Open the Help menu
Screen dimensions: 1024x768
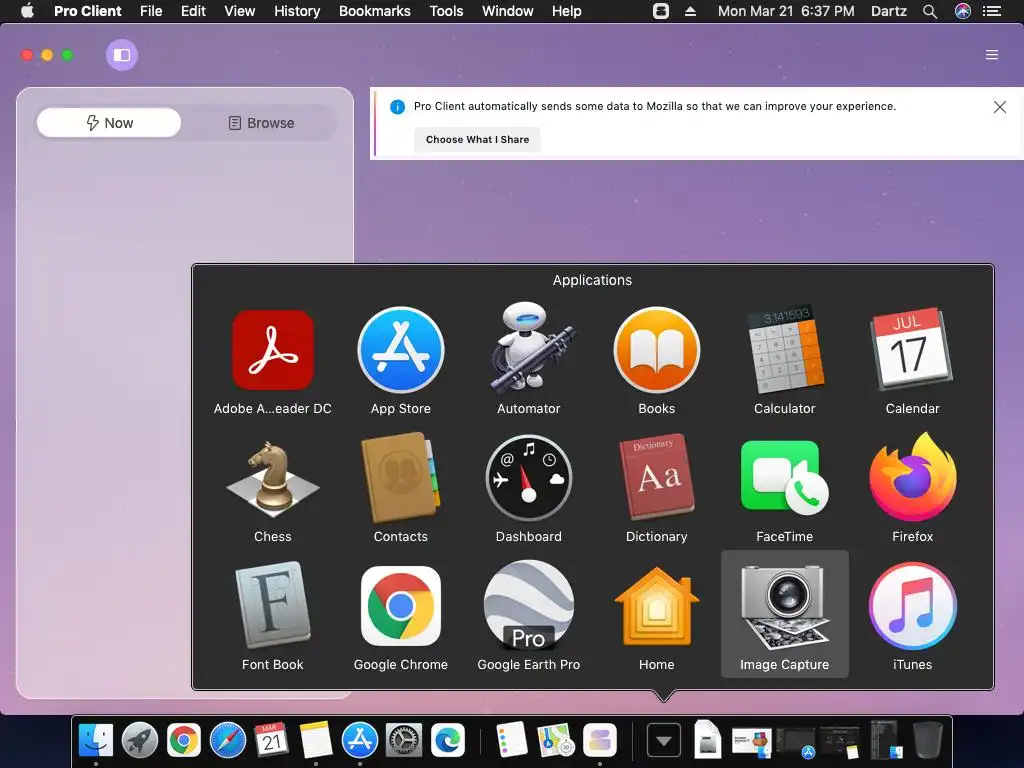[566, 11]
